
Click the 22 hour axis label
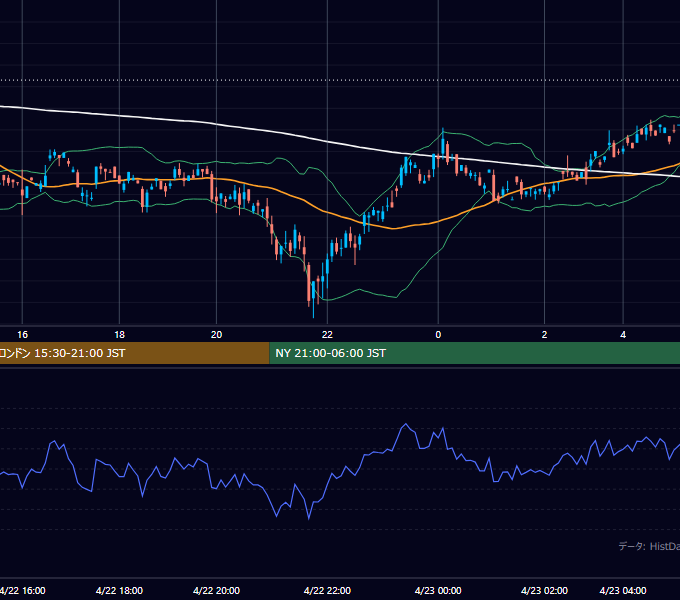(x=327, y=335)
